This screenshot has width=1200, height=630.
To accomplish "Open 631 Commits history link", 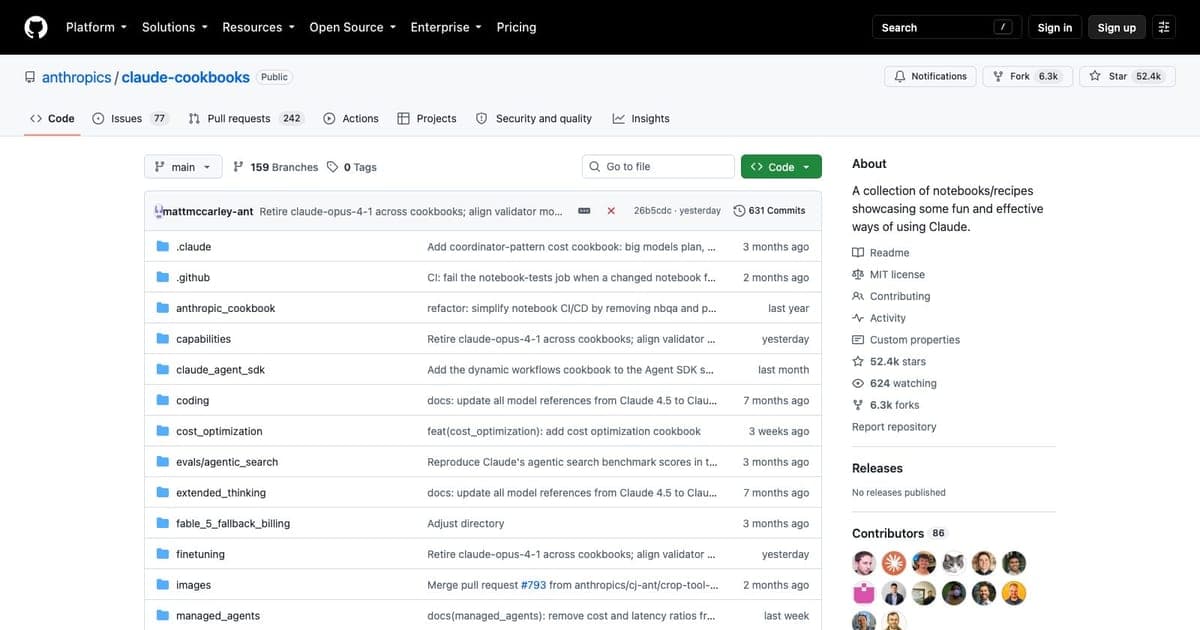I will click(769, 211).
